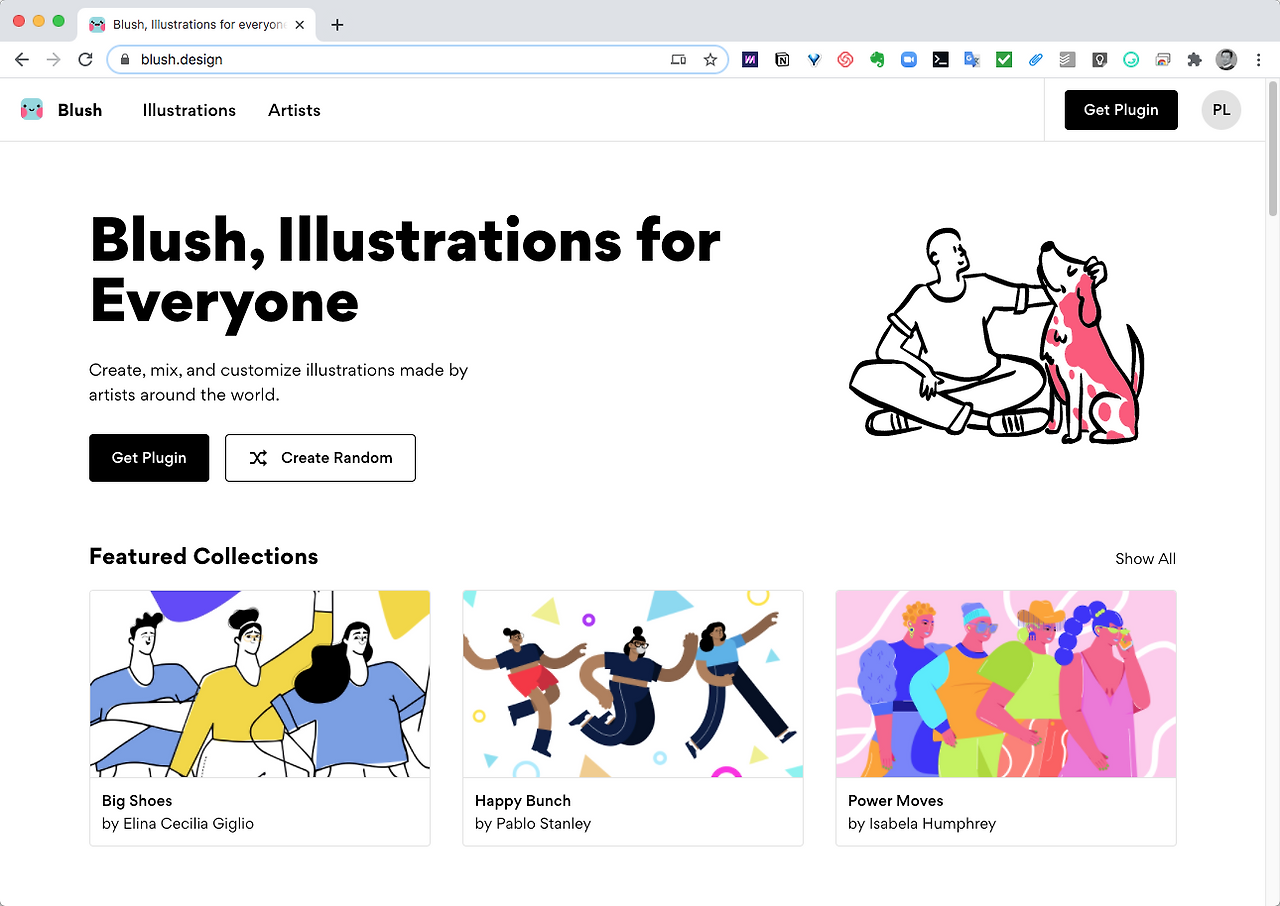
Task: Click the gray stacked-layers extension icon
Action: 1067,60
